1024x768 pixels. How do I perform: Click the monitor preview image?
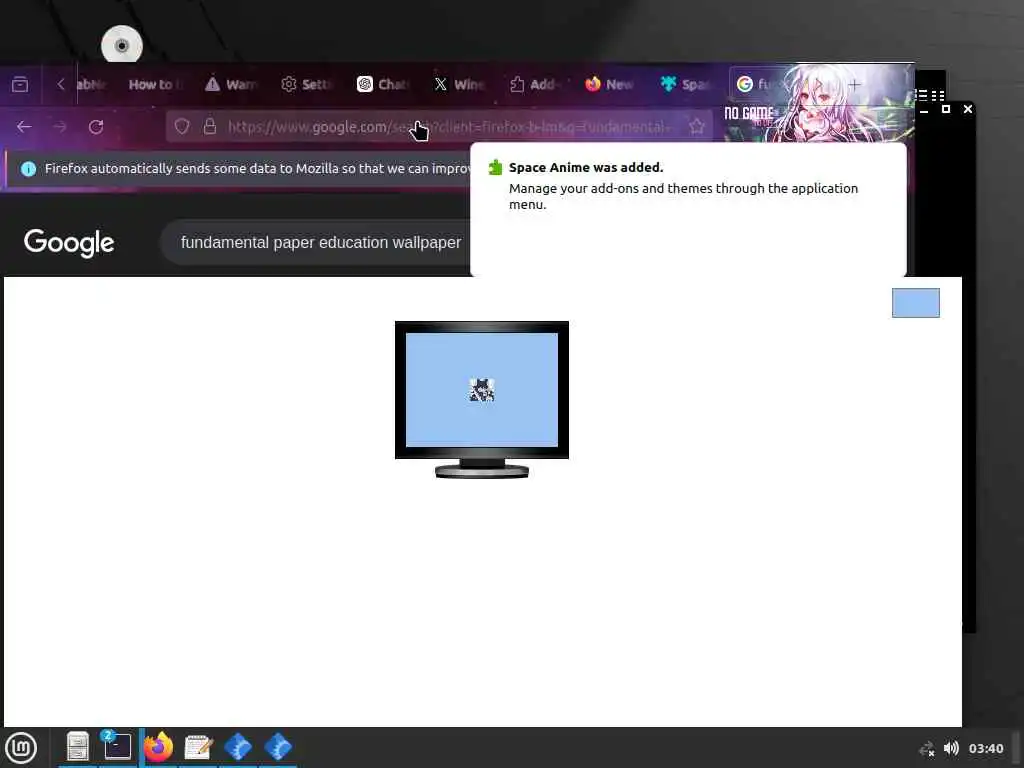pos(482,400)
